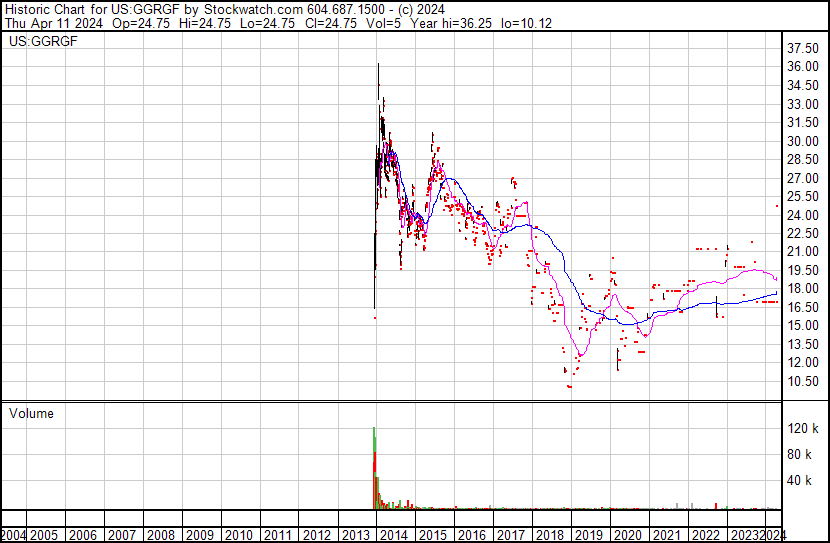Click the 40 k volume axis label
Viewport: 830px width, 543px height.
(x=802, y=480)
